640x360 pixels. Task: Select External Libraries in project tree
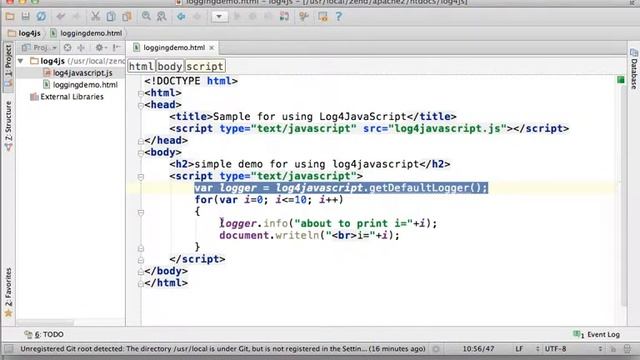67,97
